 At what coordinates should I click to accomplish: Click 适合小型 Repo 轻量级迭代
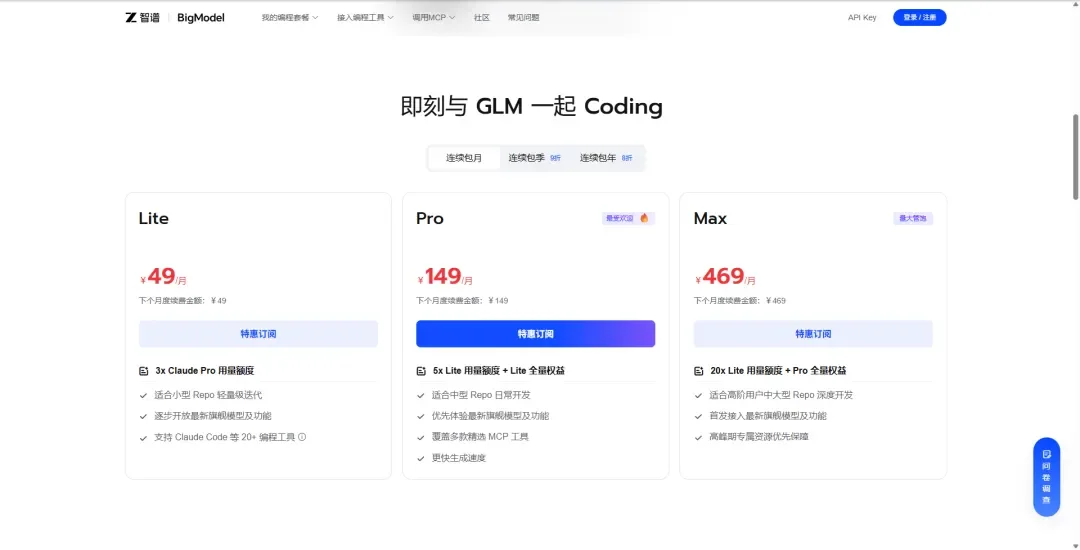pyautogui.click(x=208, y=395)
